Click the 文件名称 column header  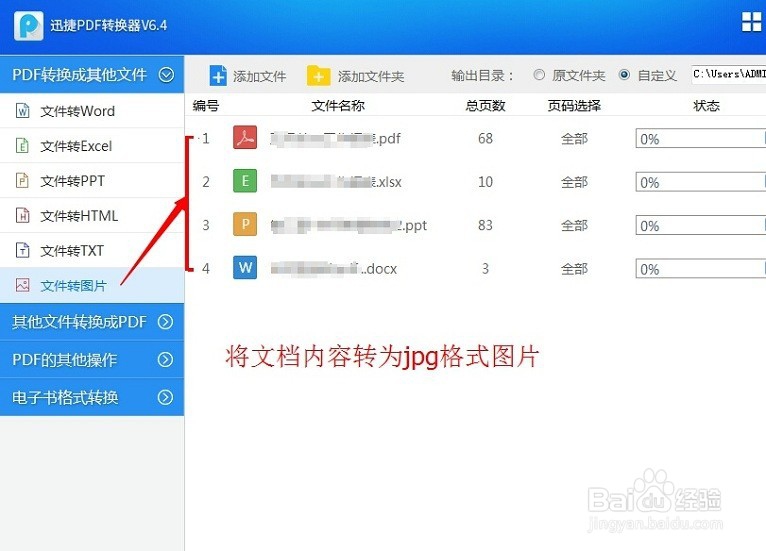tap(338, 106)
